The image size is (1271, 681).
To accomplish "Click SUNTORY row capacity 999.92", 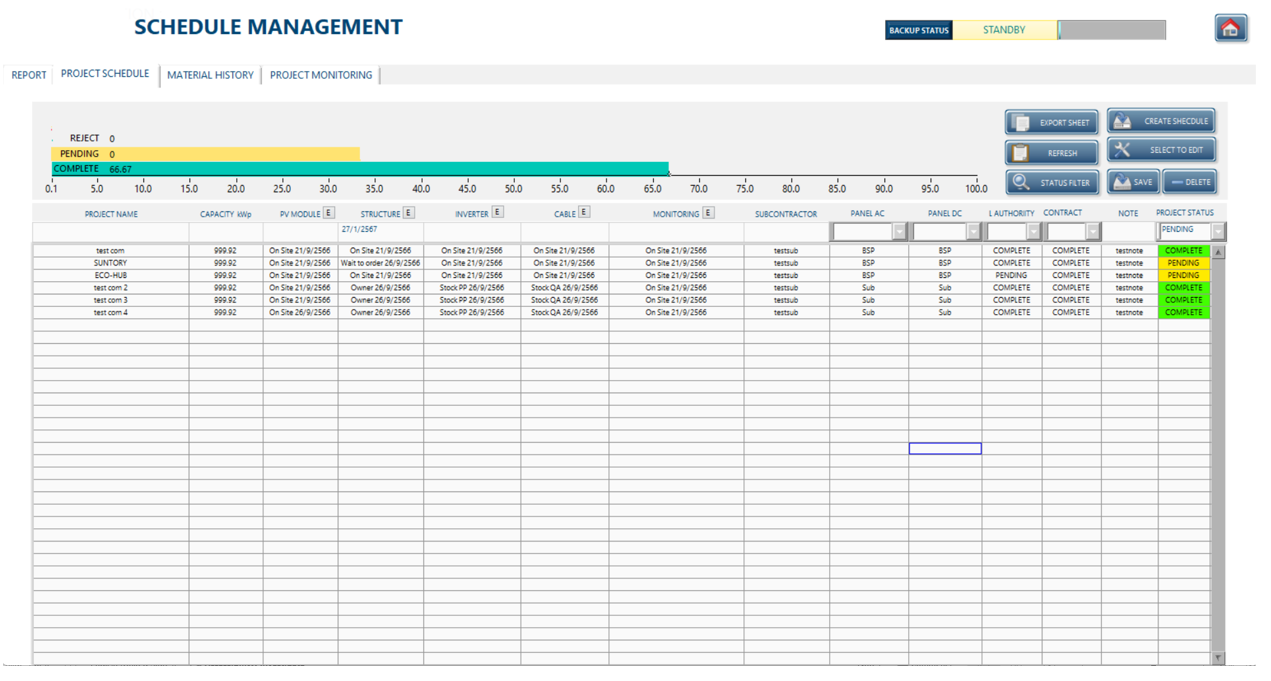I will tap(226, 263).
